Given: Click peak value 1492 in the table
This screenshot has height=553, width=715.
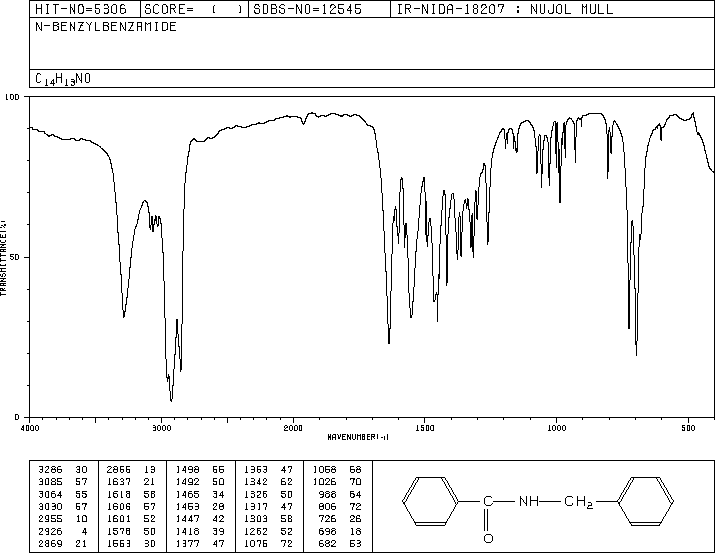Looking at the screenshot, I should coord(187,482).
